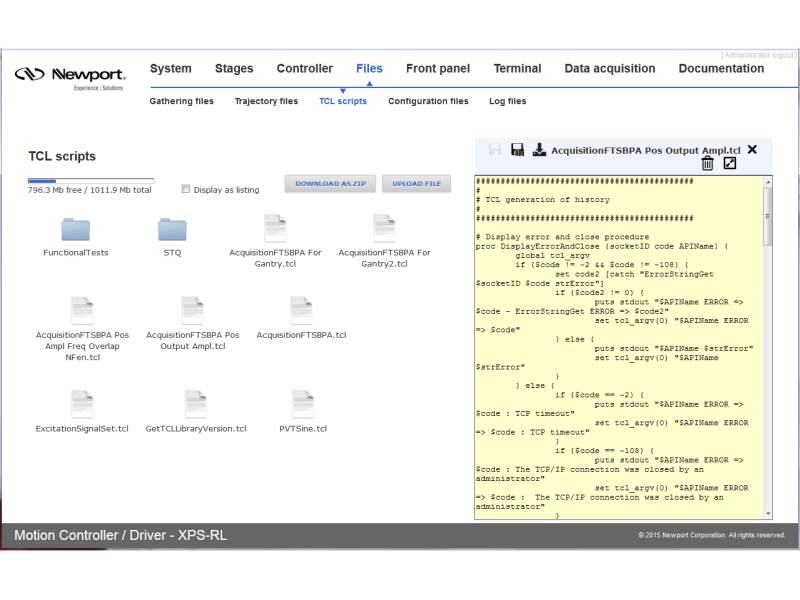800x600 pixels.
Task: Click the Download as ZIP button
Action: tap(329, 184)
